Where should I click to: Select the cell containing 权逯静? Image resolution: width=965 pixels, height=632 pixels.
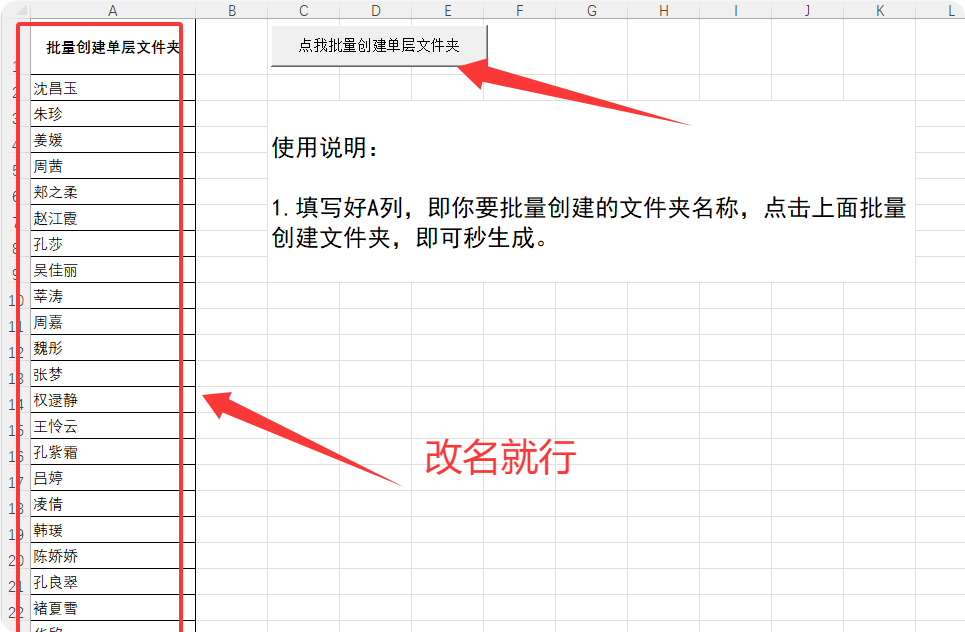coord(113,400)
